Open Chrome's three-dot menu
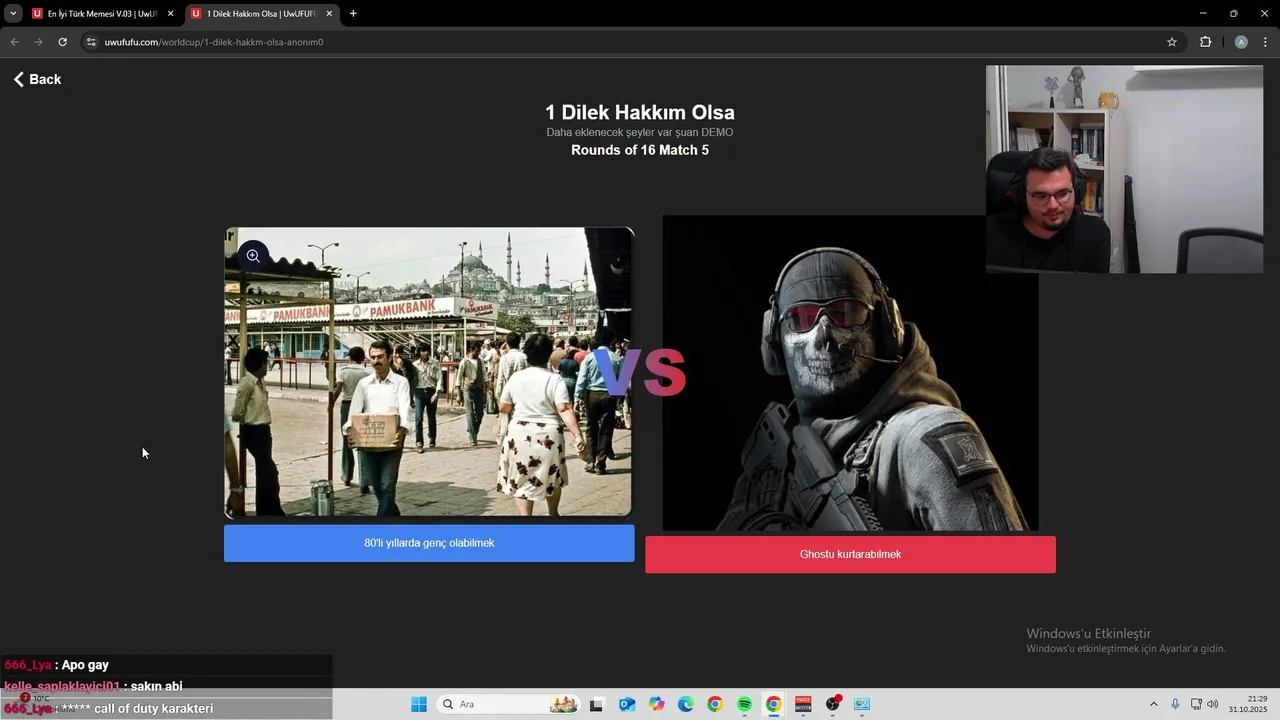Screen dimensions: 1280x720 (x=1266, y=42)
